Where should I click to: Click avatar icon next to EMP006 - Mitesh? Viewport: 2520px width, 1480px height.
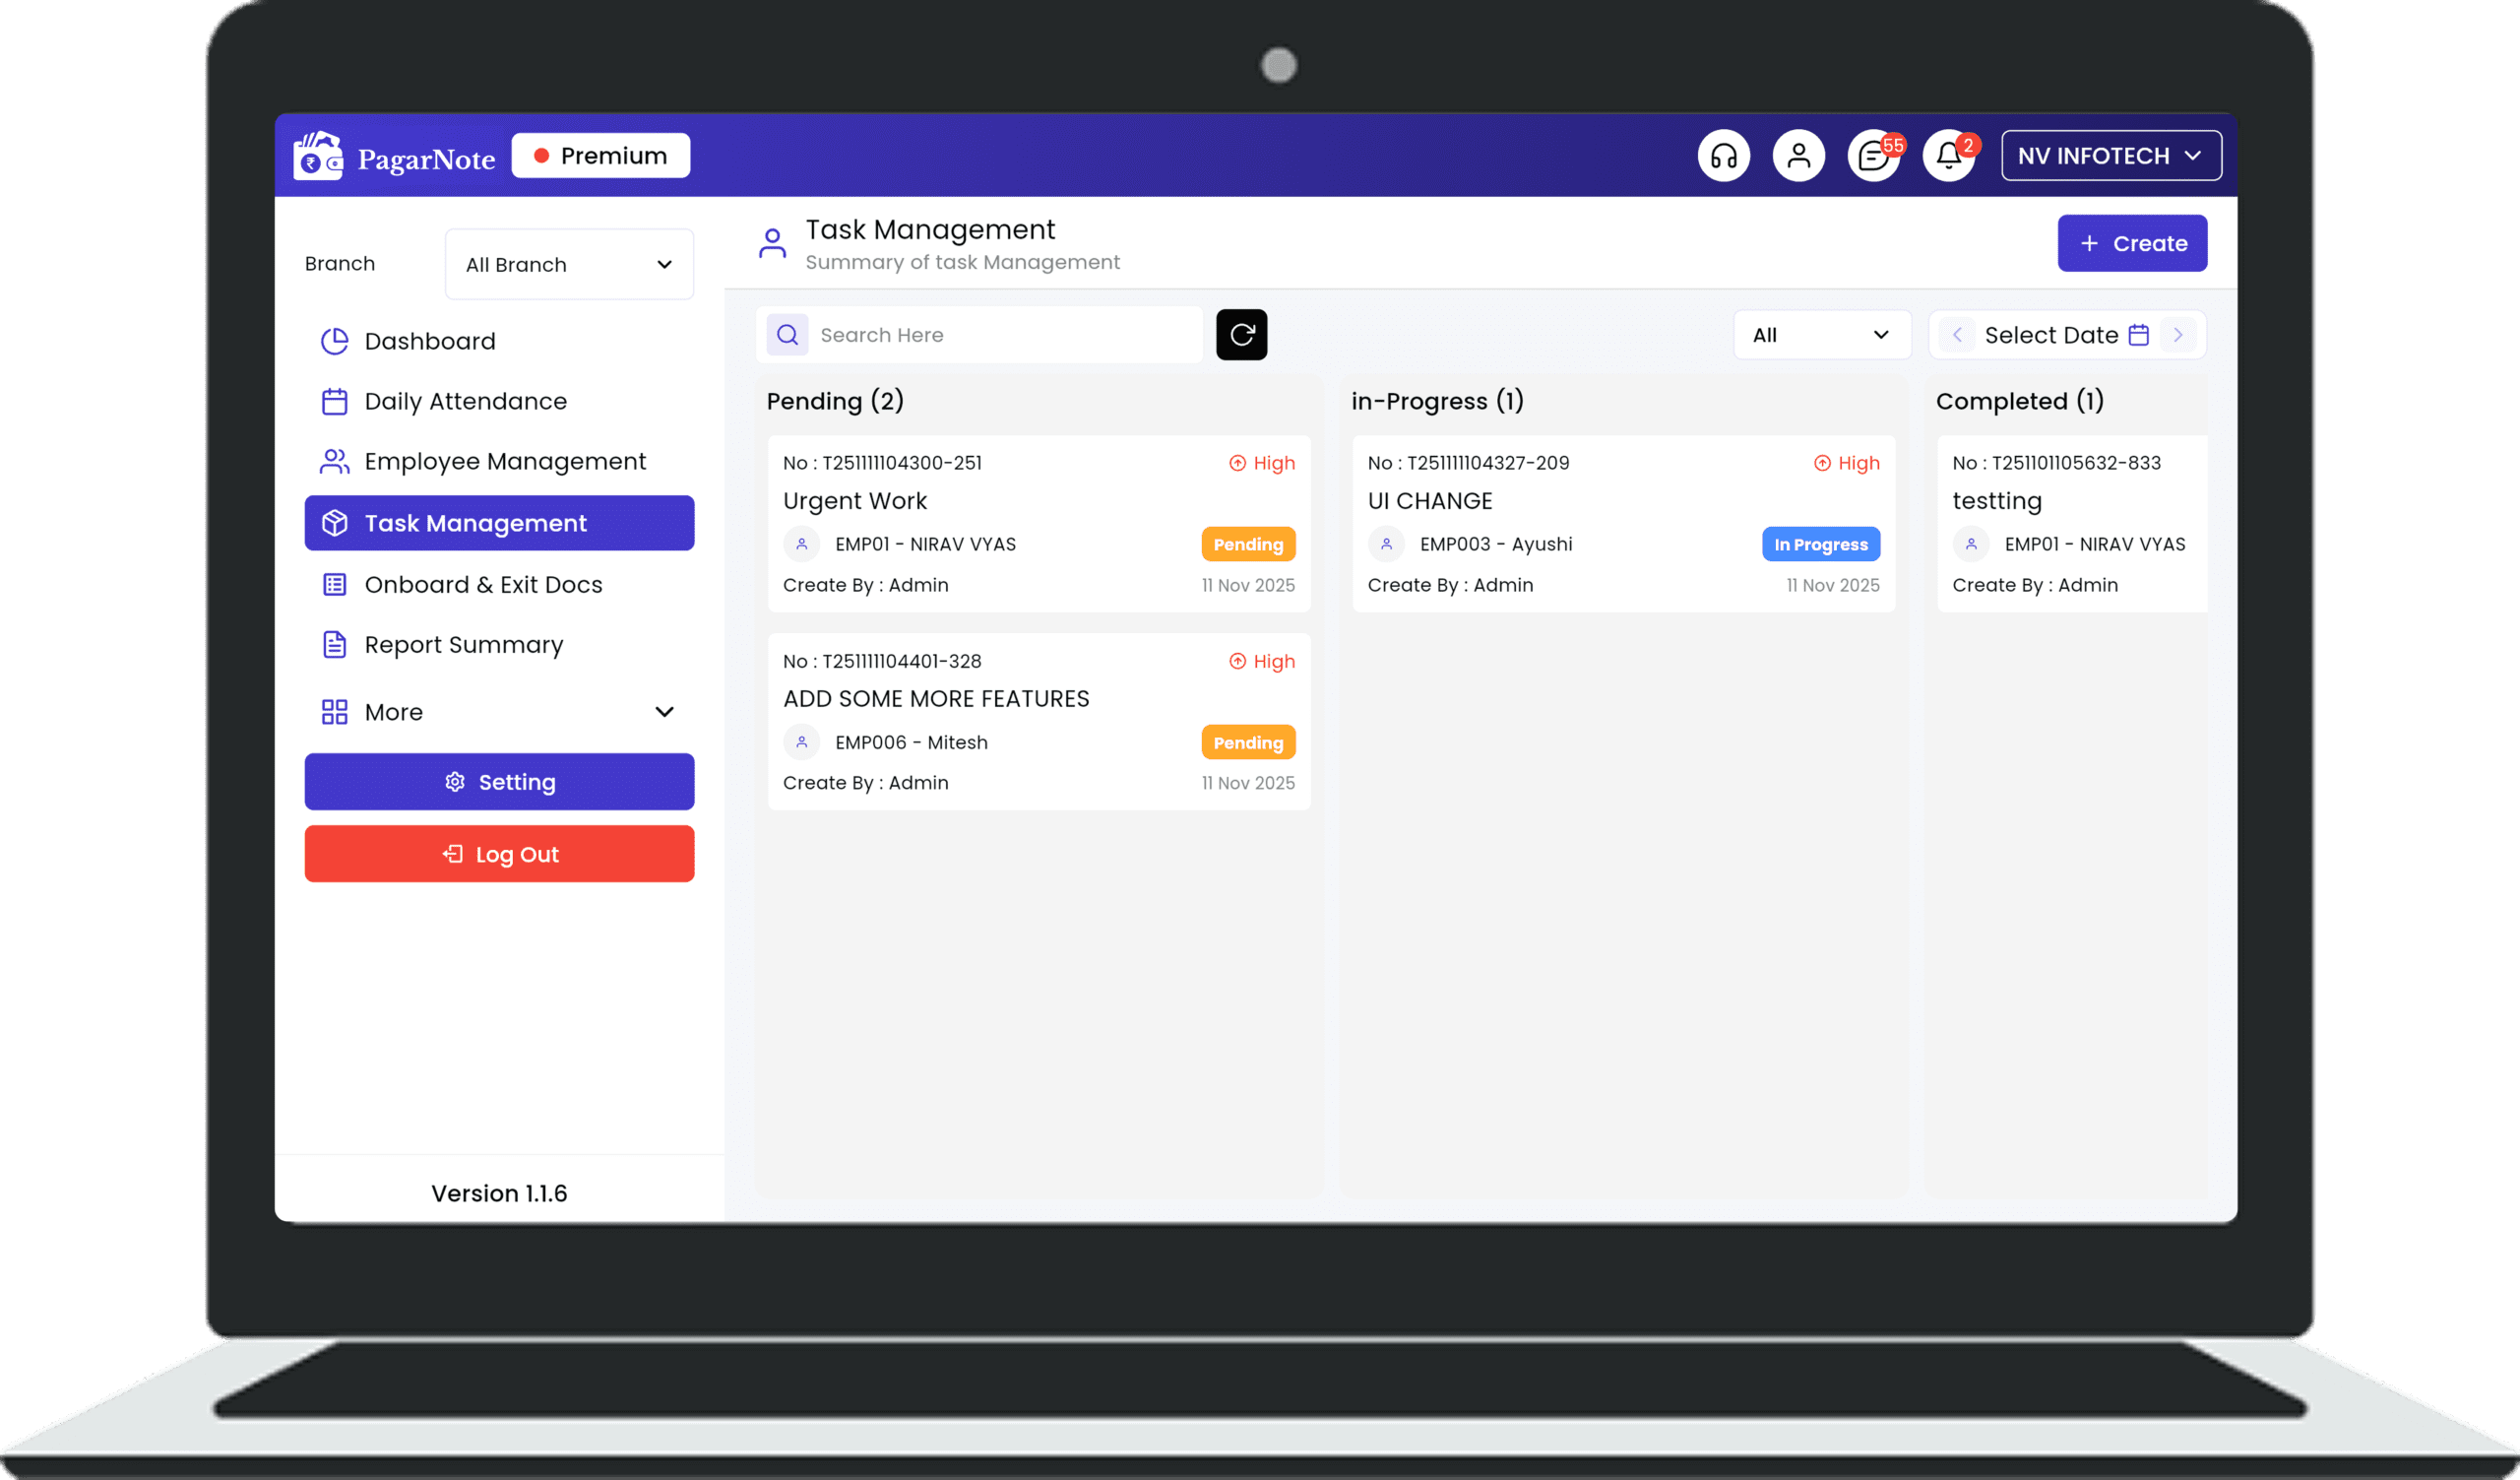(801, 742)
